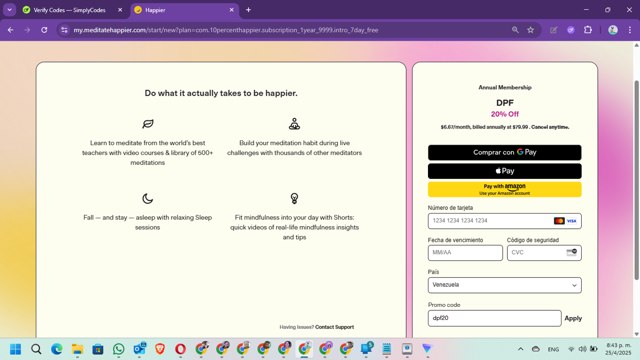The width and height of the screenshot is (640, 360).
Task: Open the Contact Support link
Action: 334,327
